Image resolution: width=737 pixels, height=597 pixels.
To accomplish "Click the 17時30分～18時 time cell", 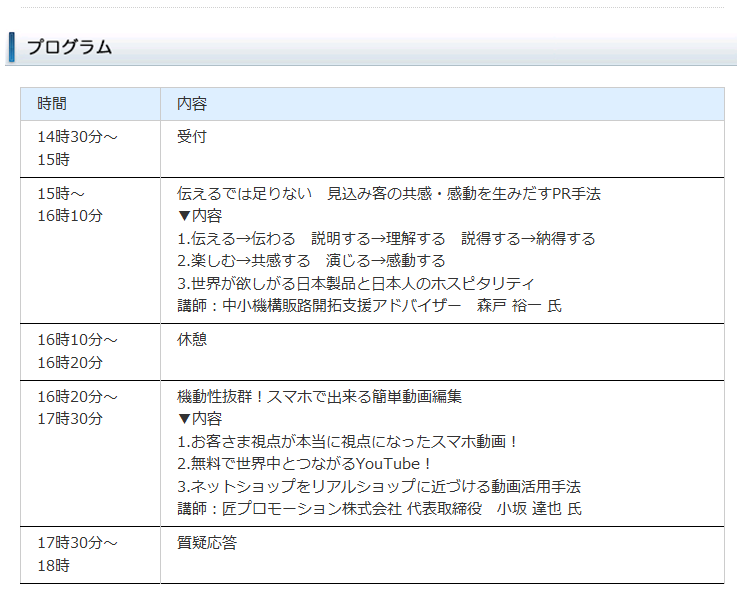I will (90, 555).
